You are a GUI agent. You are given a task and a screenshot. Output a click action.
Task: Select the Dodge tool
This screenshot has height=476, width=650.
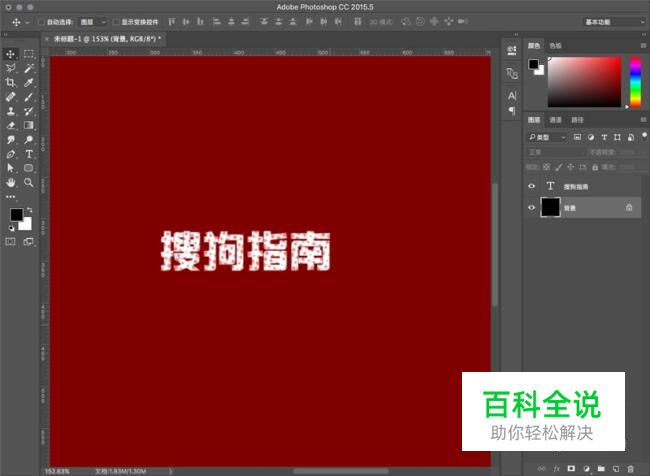29,140
